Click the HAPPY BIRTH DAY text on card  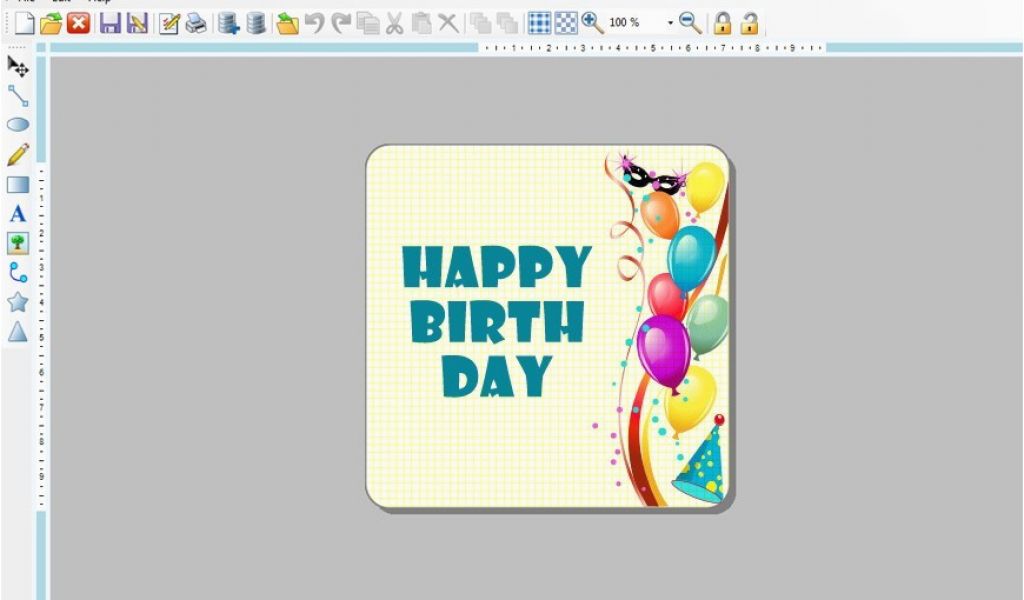[496, 321]
